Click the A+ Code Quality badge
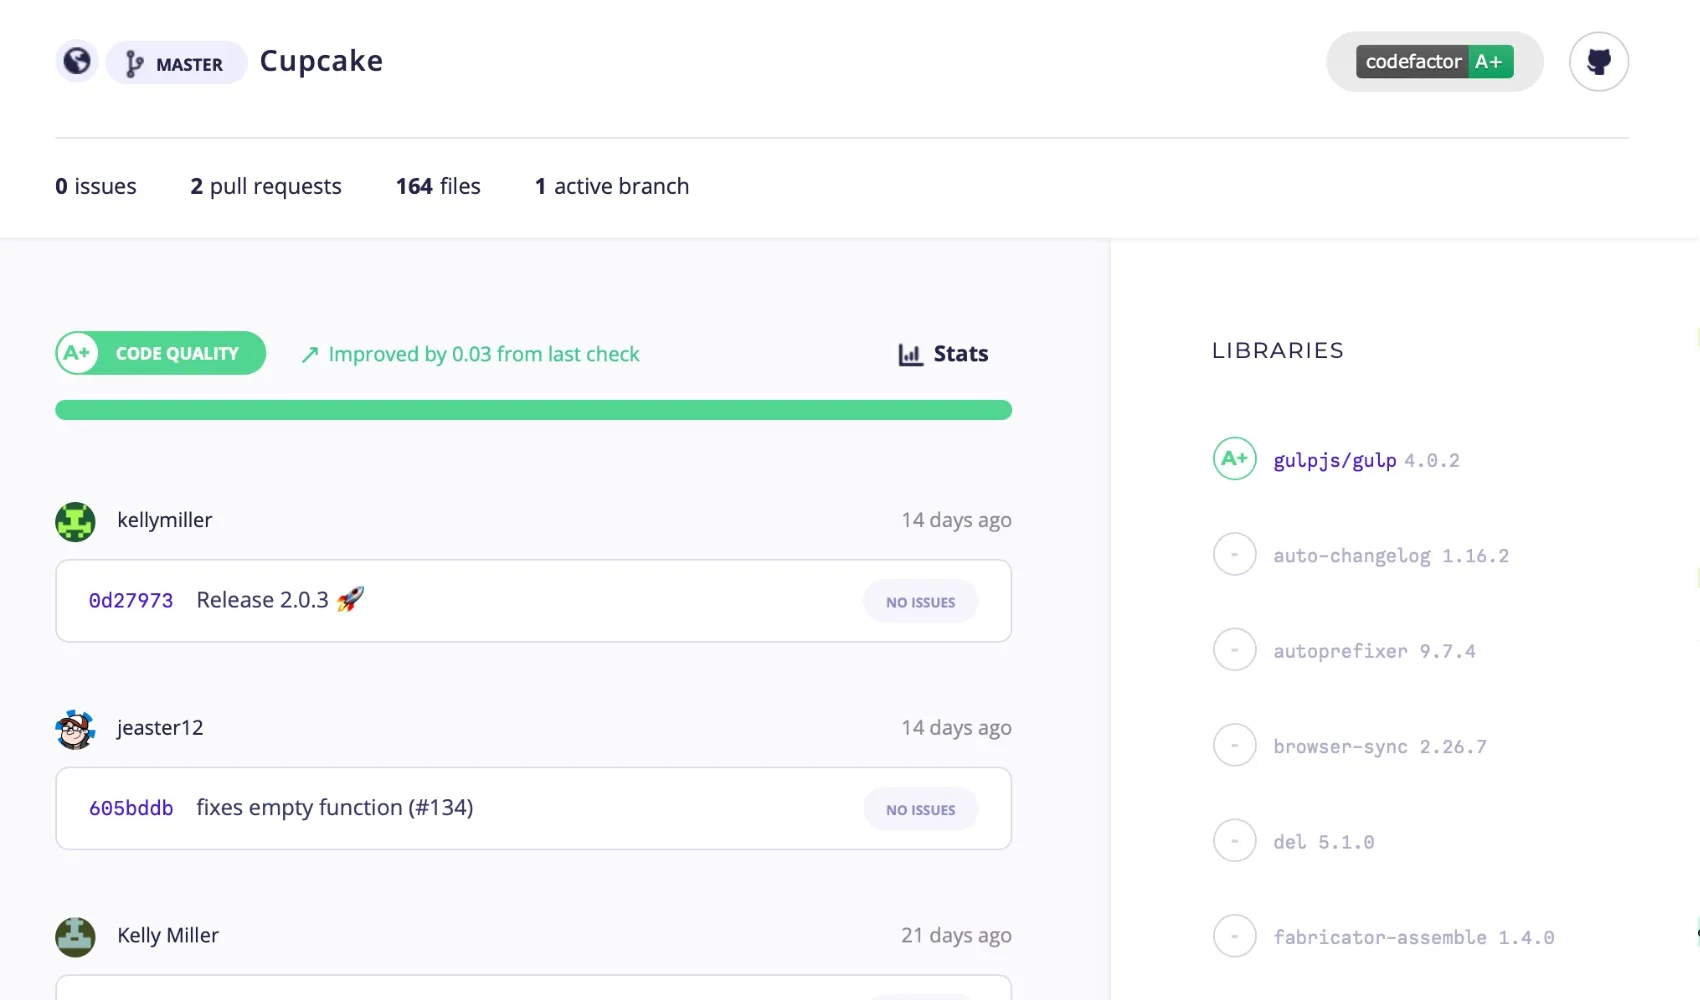1700x1000 pixels. [x=161, y=354]
